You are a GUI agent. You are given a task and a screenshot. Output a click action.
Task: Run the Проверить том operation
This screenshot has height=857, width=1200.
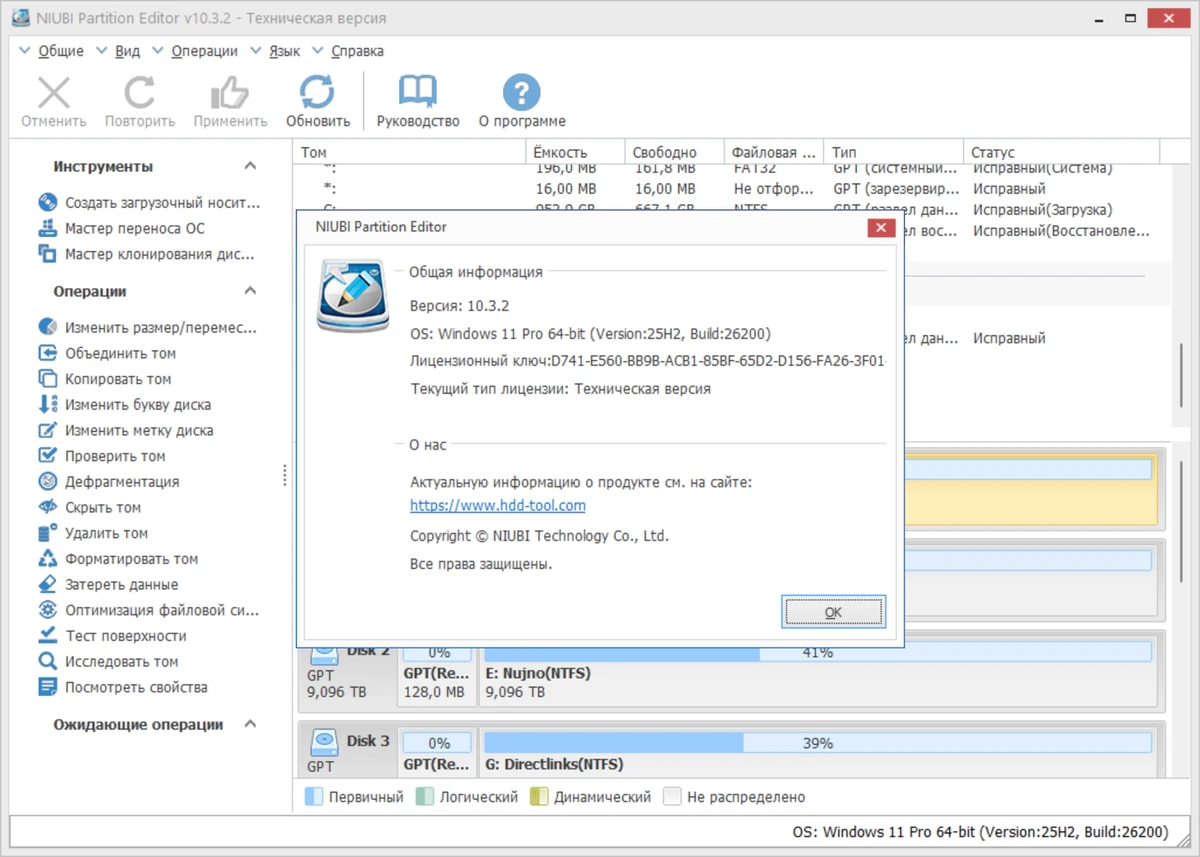(102, 456)
